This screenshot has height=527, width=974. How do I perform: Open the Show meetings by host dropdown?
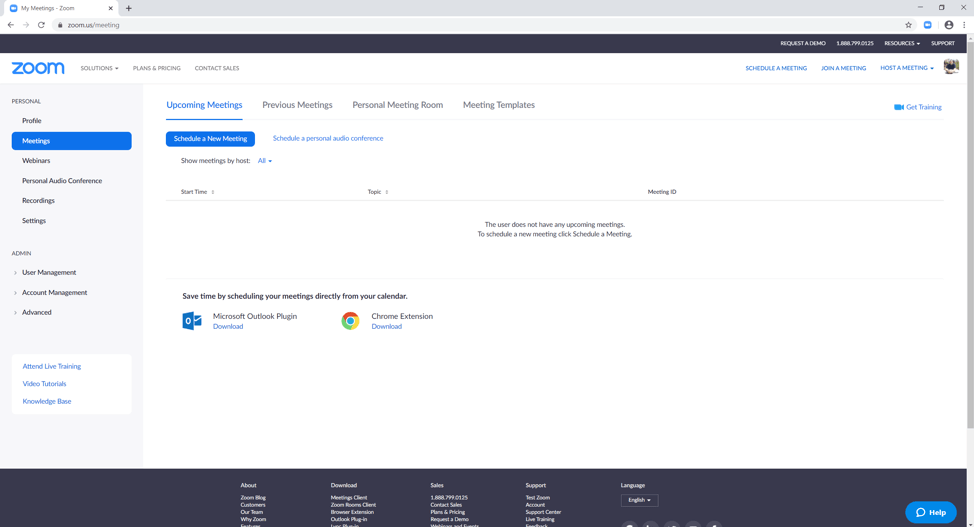(x=265, y=161)
